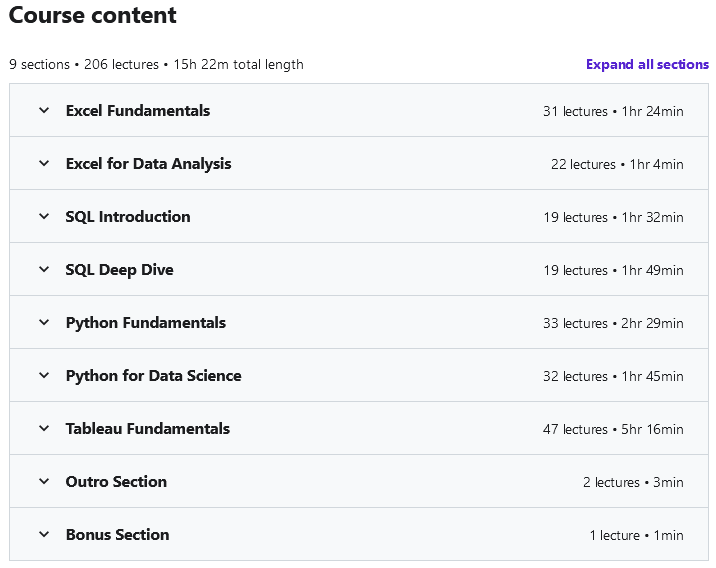Click the Tableau Fundamentals section title
This screenshot has width=716, height=568.
tap(148, 429)
